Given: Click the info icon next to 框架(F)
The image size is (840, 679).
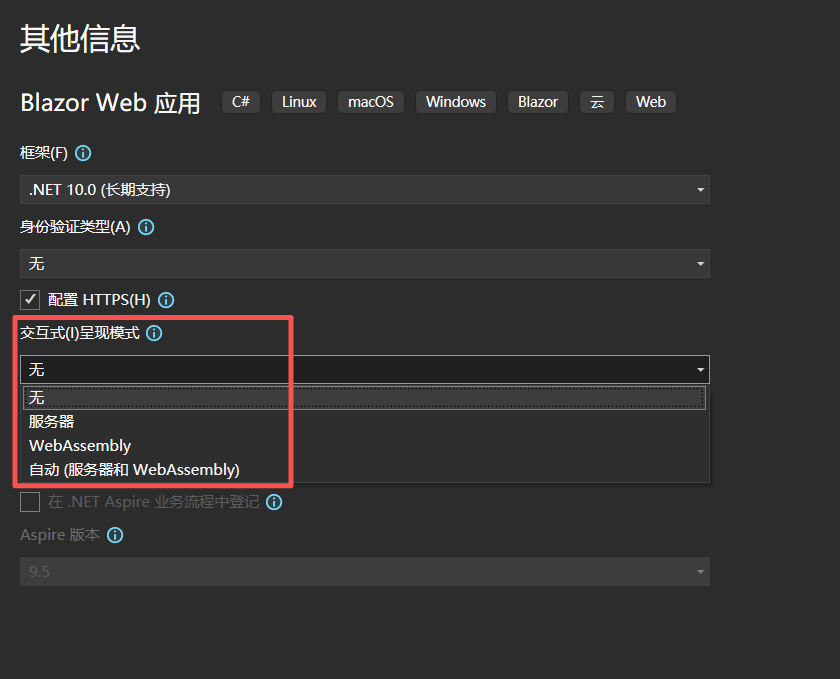Looking at the screenshot, I should pyautogui.click(x=83, y=153).
